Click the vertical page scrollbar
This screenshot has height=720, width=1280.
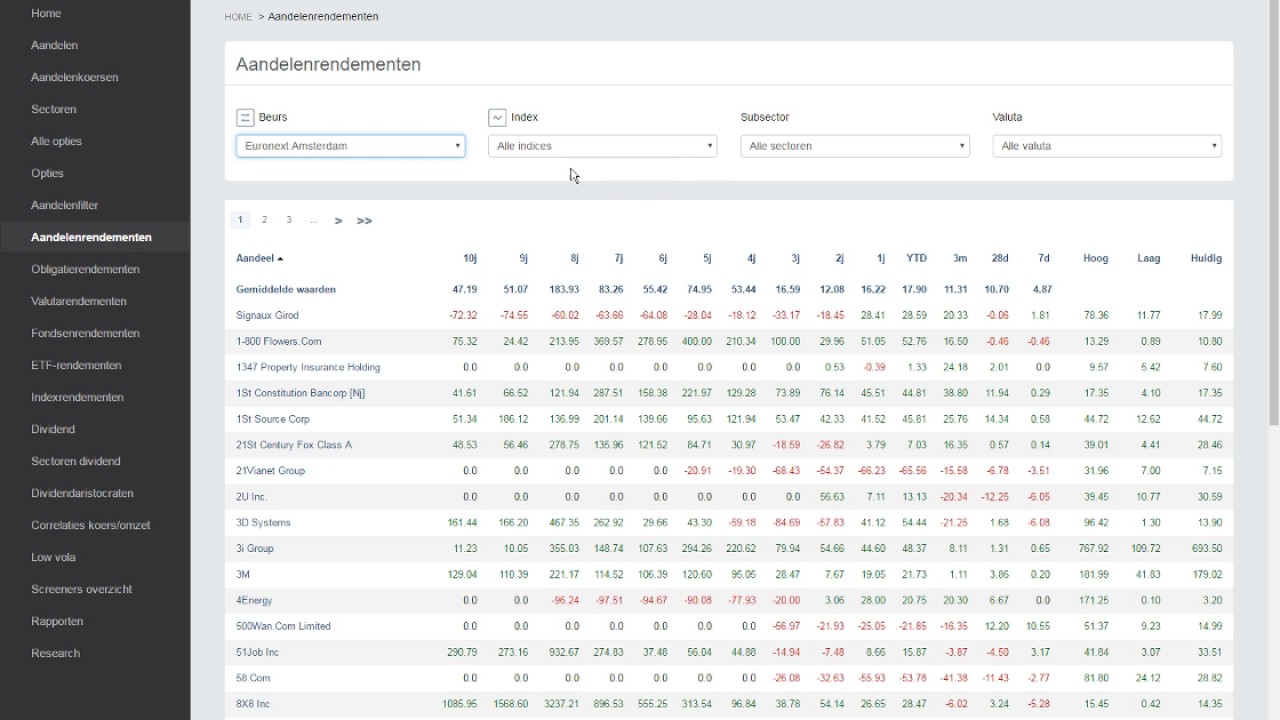coord(1273,200)
